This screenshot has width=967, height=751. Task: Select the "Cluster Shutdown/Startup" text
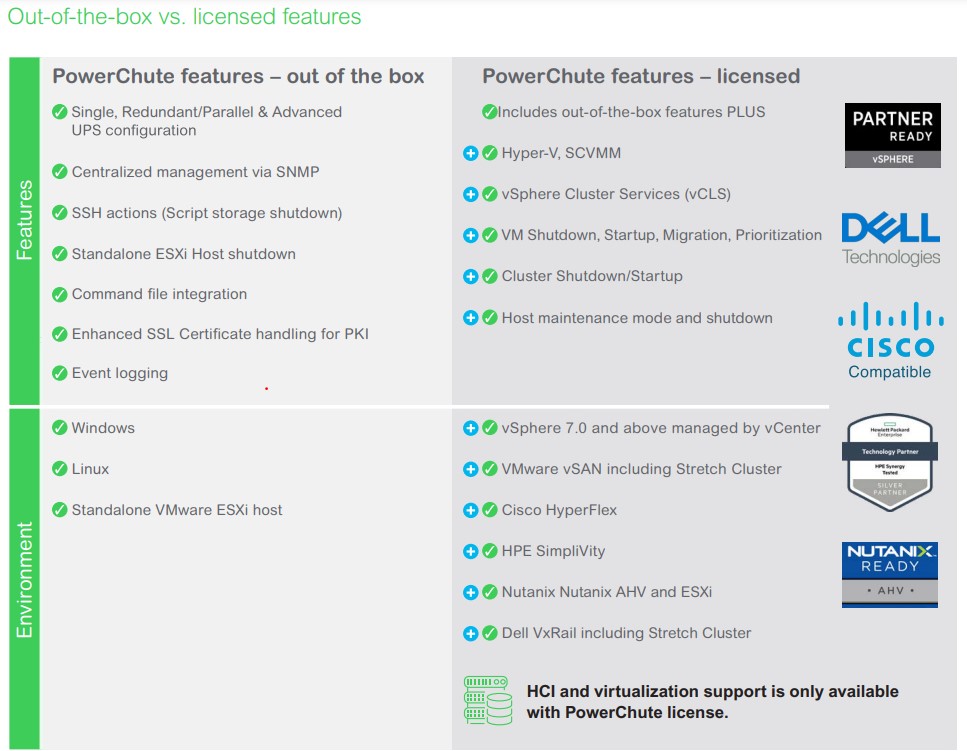click(592, 277)
